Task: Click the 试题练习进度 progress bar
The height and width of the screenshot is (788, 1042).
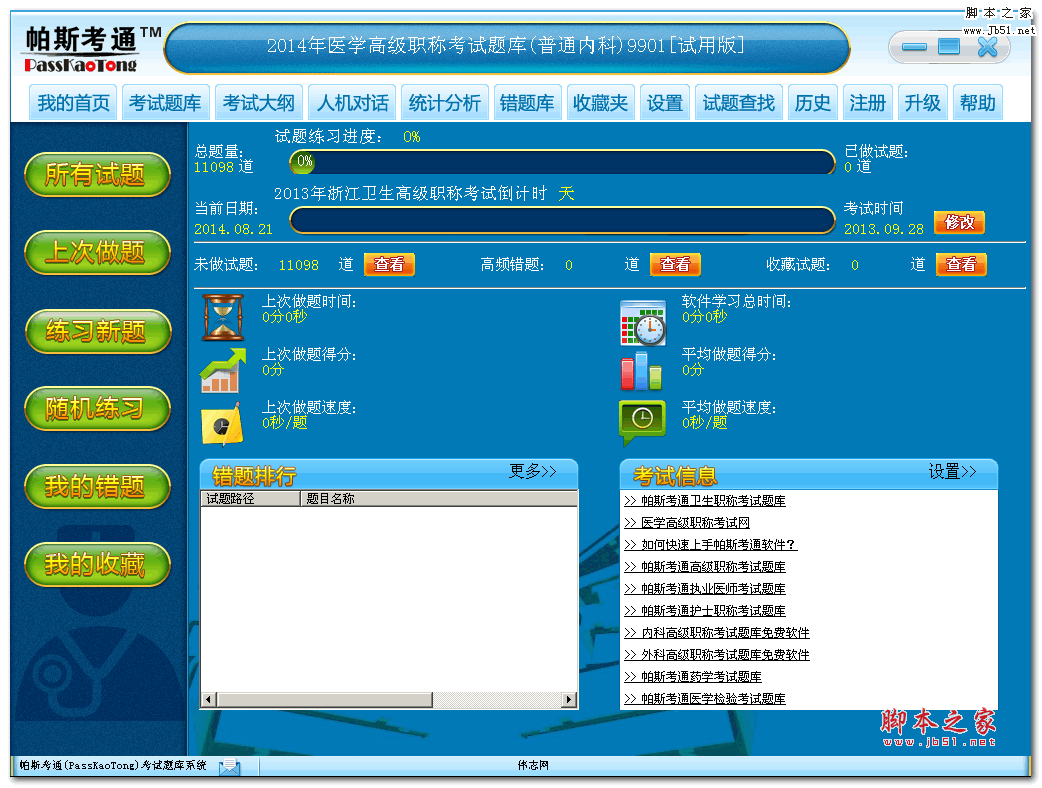Action: pyautogui.click(x=562, y=161)
